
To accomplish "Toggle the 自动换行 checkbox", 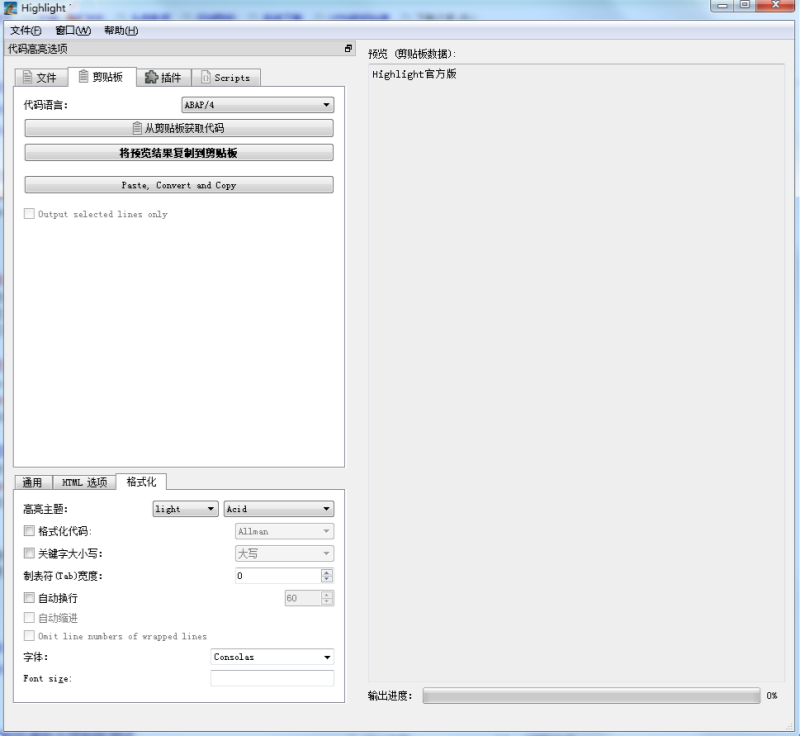I will [29, 597].
